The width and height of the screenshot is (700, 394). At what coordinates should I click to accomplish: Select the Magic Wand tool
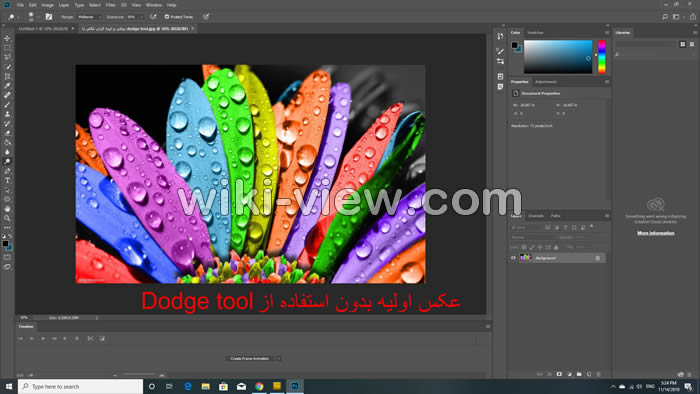coord(7,66)
